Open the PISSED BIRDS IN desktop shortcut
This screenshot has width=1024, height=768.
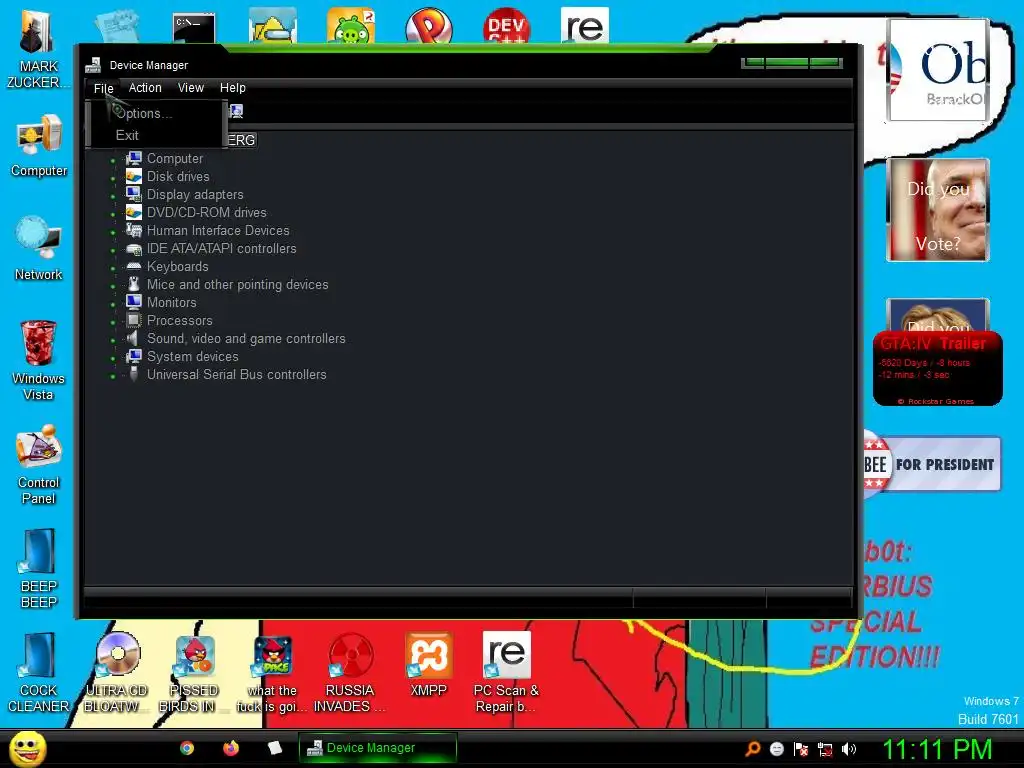click(x=194, y=673)
